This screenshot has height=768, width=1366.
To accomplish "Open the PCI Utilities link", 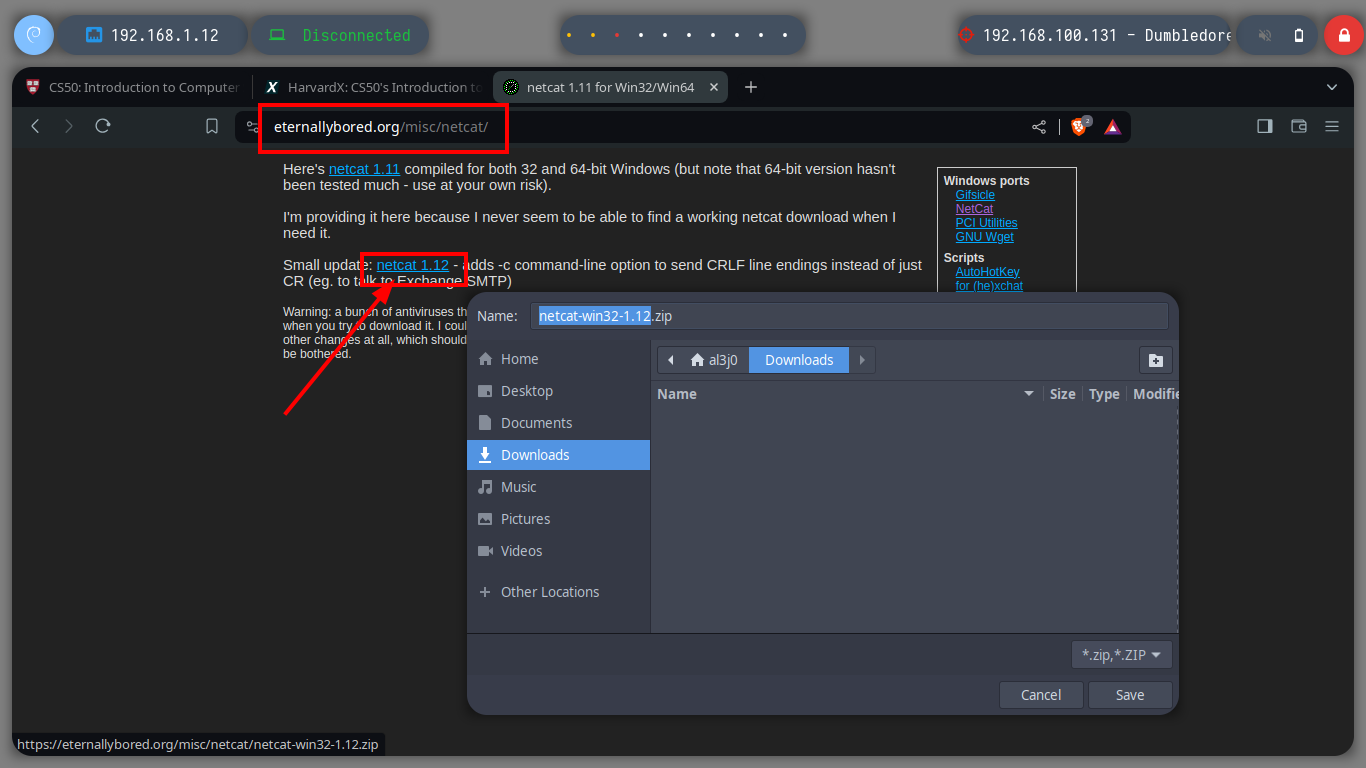I will (x=986, y=223).
